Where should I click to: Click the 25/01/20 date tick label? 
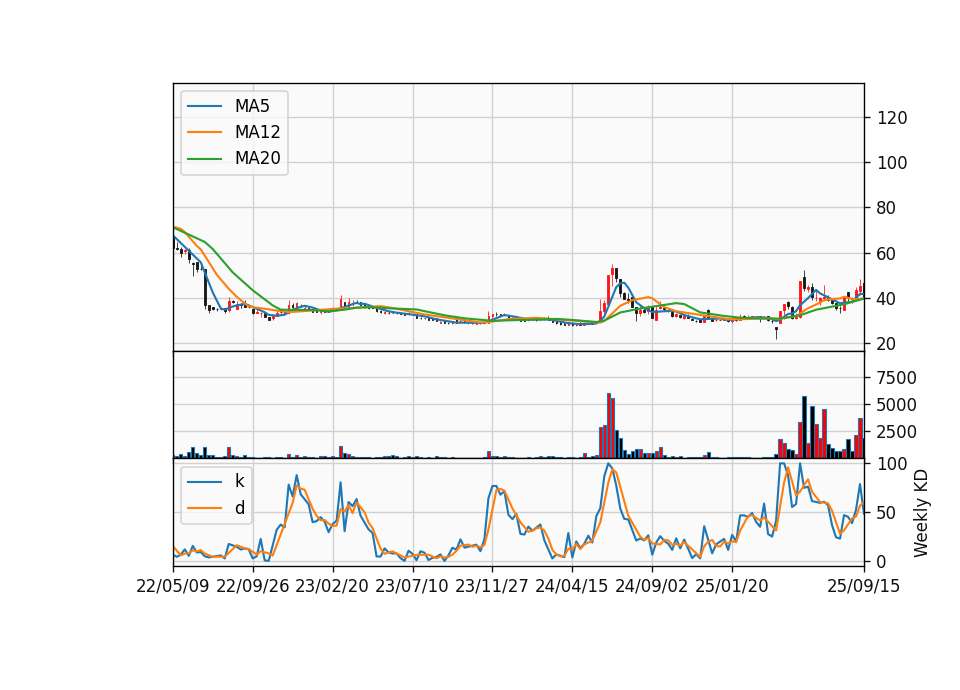point(732,586)
